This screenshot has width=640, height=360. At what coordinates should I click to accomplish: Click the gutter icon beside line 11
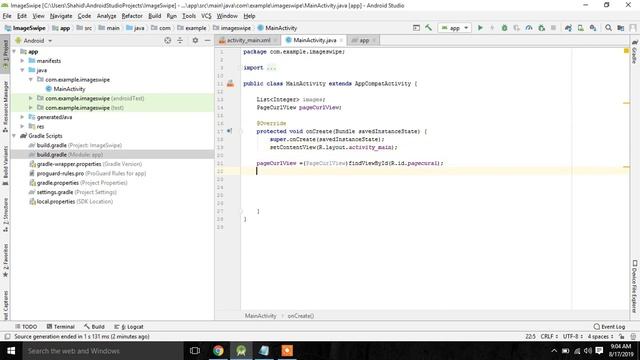click(231, 83)
